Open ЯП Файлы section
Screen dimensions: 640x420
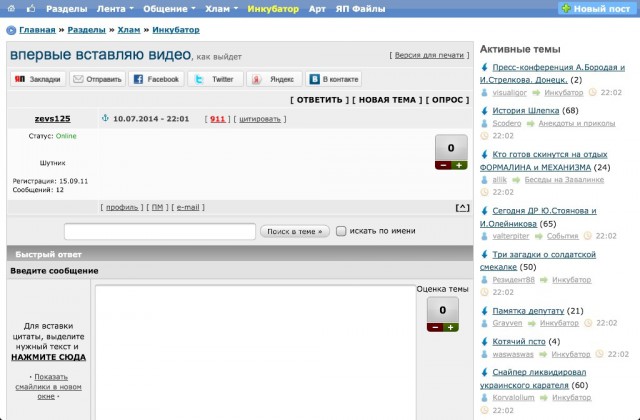(x=360, y=9)
